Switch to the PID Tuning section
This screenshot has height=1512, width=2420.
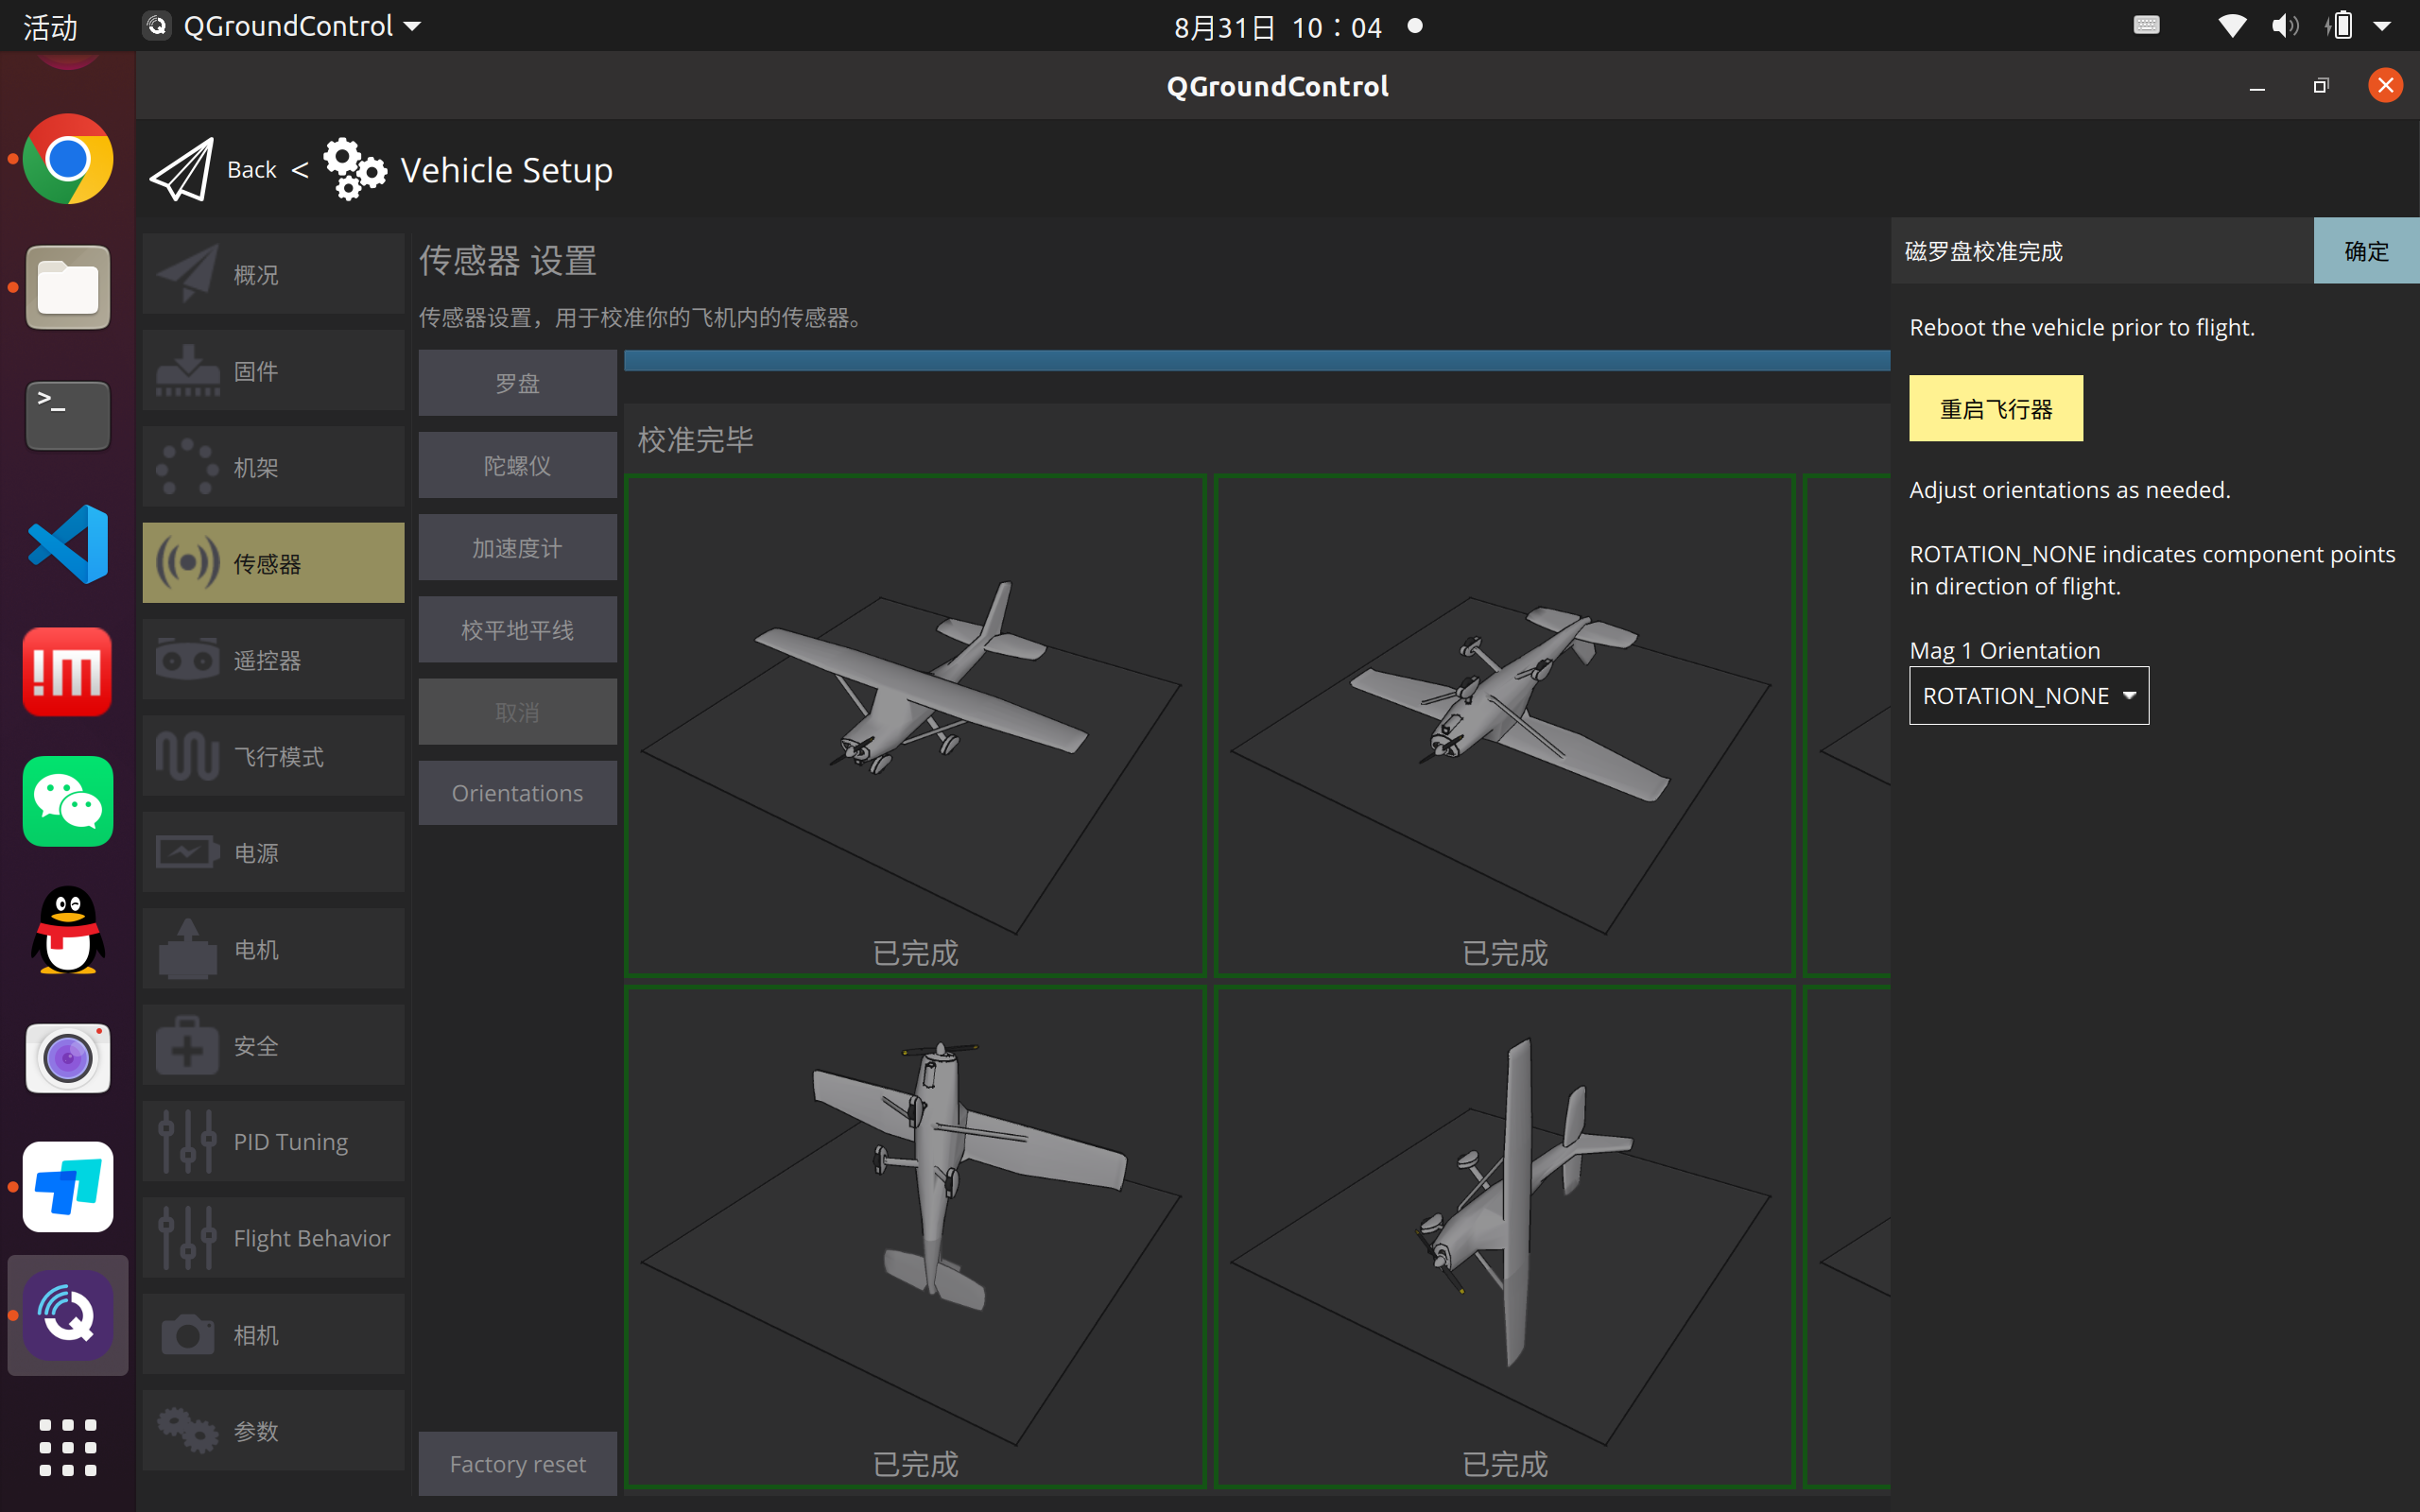(x=273, y=1142)
